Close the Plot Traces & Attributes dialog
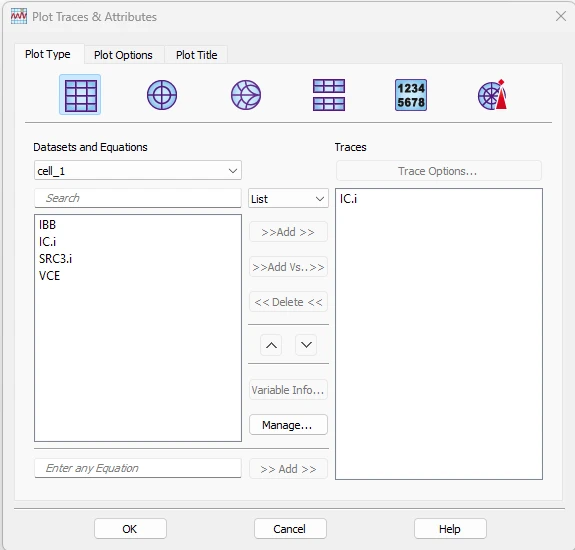Screen dimensions: 575x550 [561, 16]
